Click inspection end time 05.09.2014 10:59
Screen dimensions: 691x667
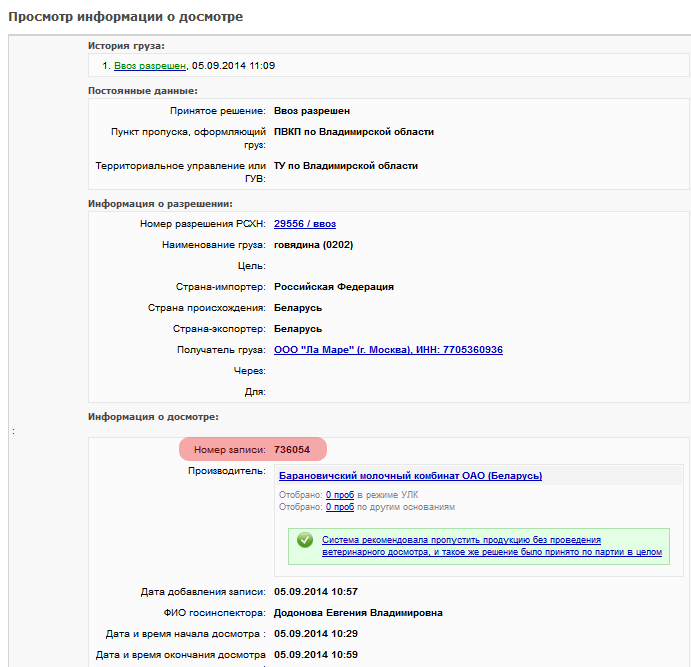[x=315, y=655]
